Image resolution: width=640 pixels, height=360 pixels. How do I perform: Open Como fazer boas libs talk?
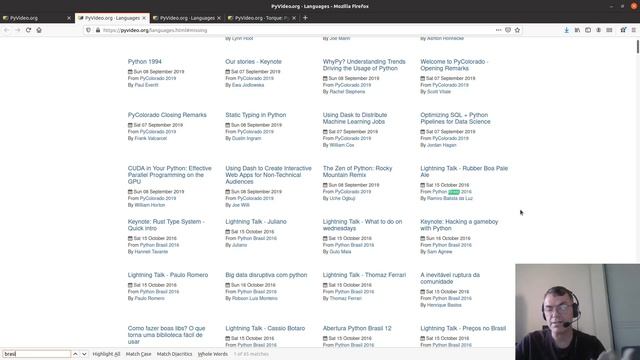(167, 335)
